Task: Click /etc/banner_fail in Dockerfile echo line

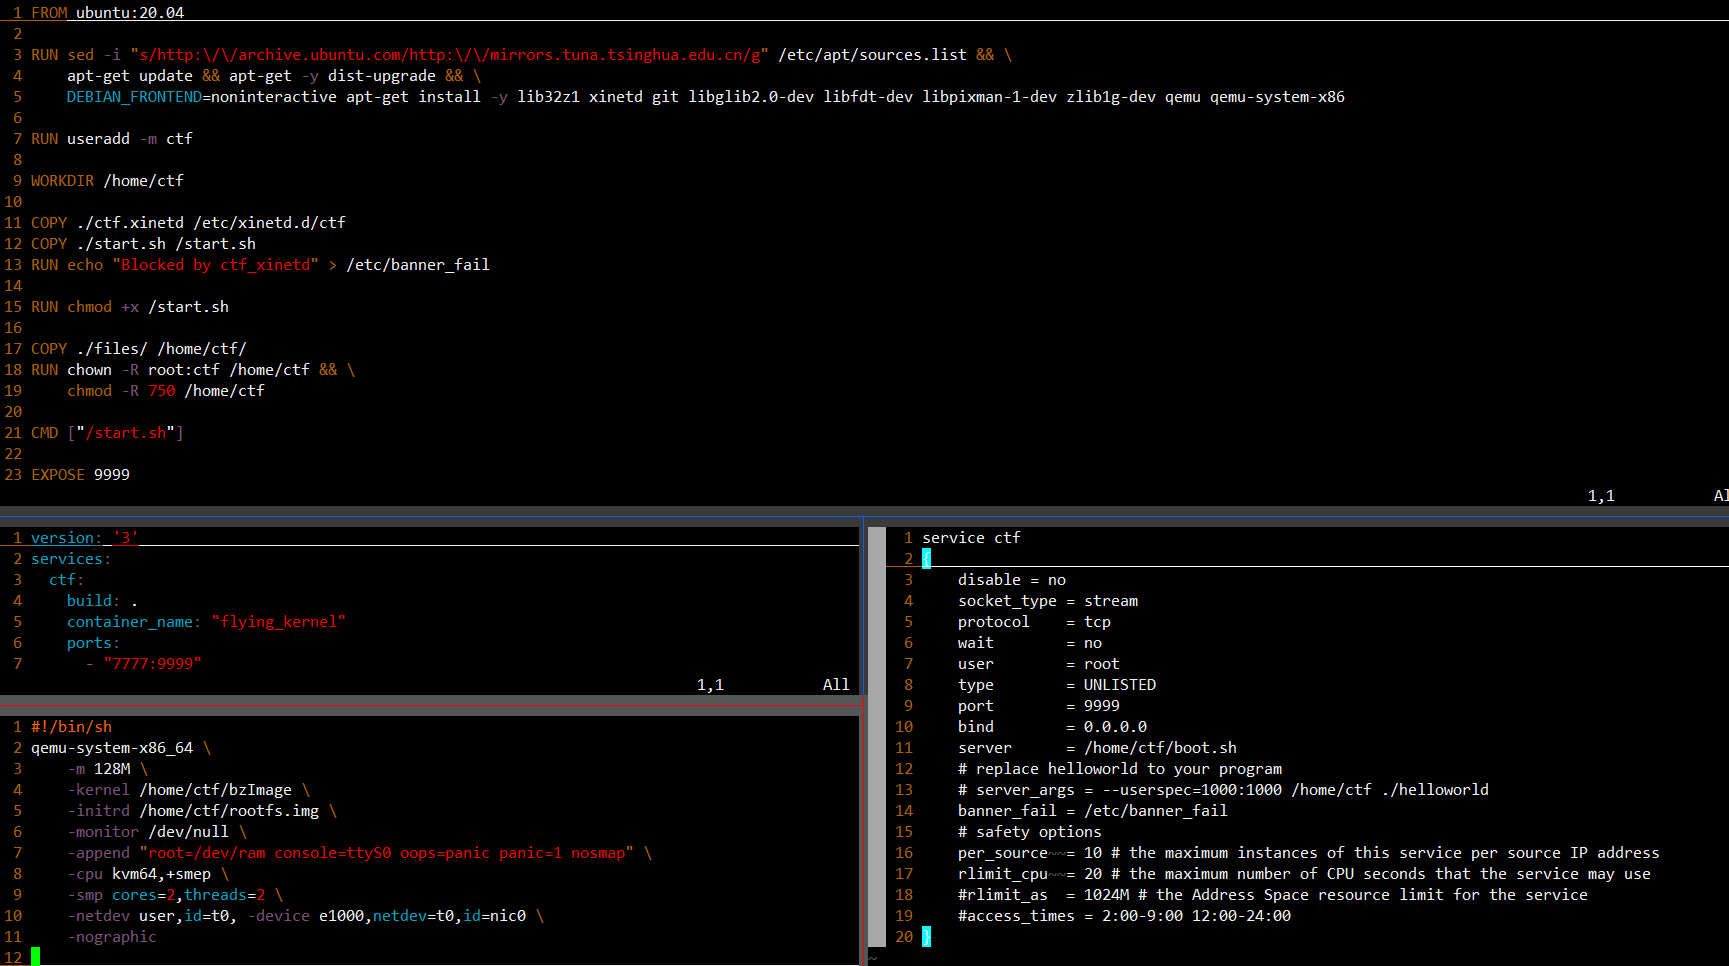Action: click(418, 265)
